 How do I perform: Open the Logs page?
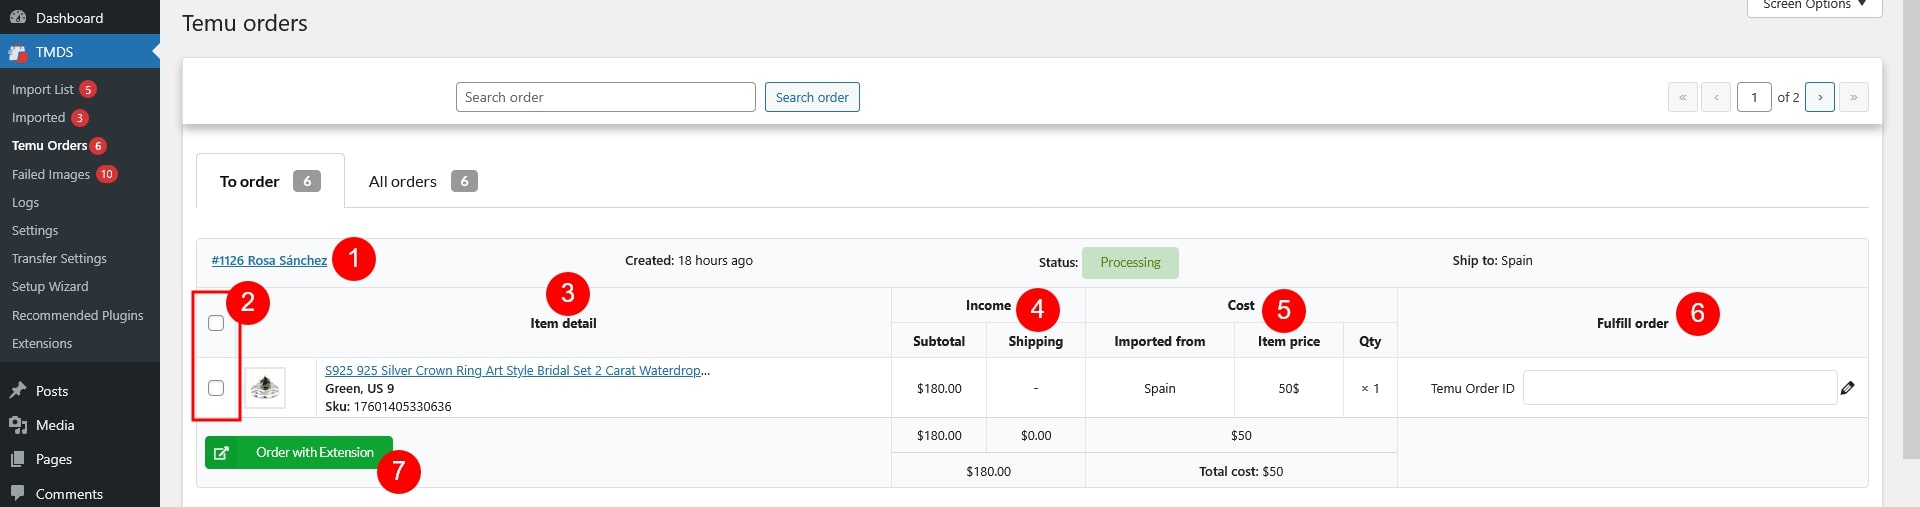(x=26, y=202)
